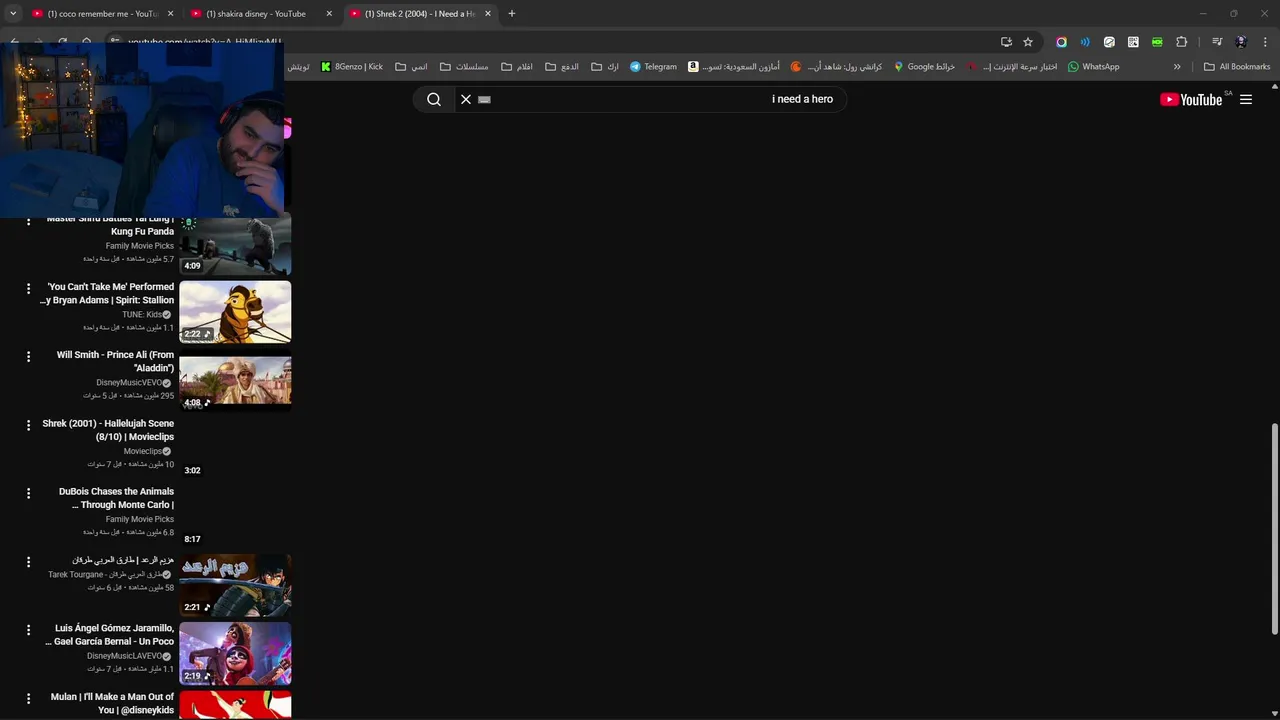Open the مسلسلات bookmark folder
Screen dimensions: 1280x720
(464, 67)
